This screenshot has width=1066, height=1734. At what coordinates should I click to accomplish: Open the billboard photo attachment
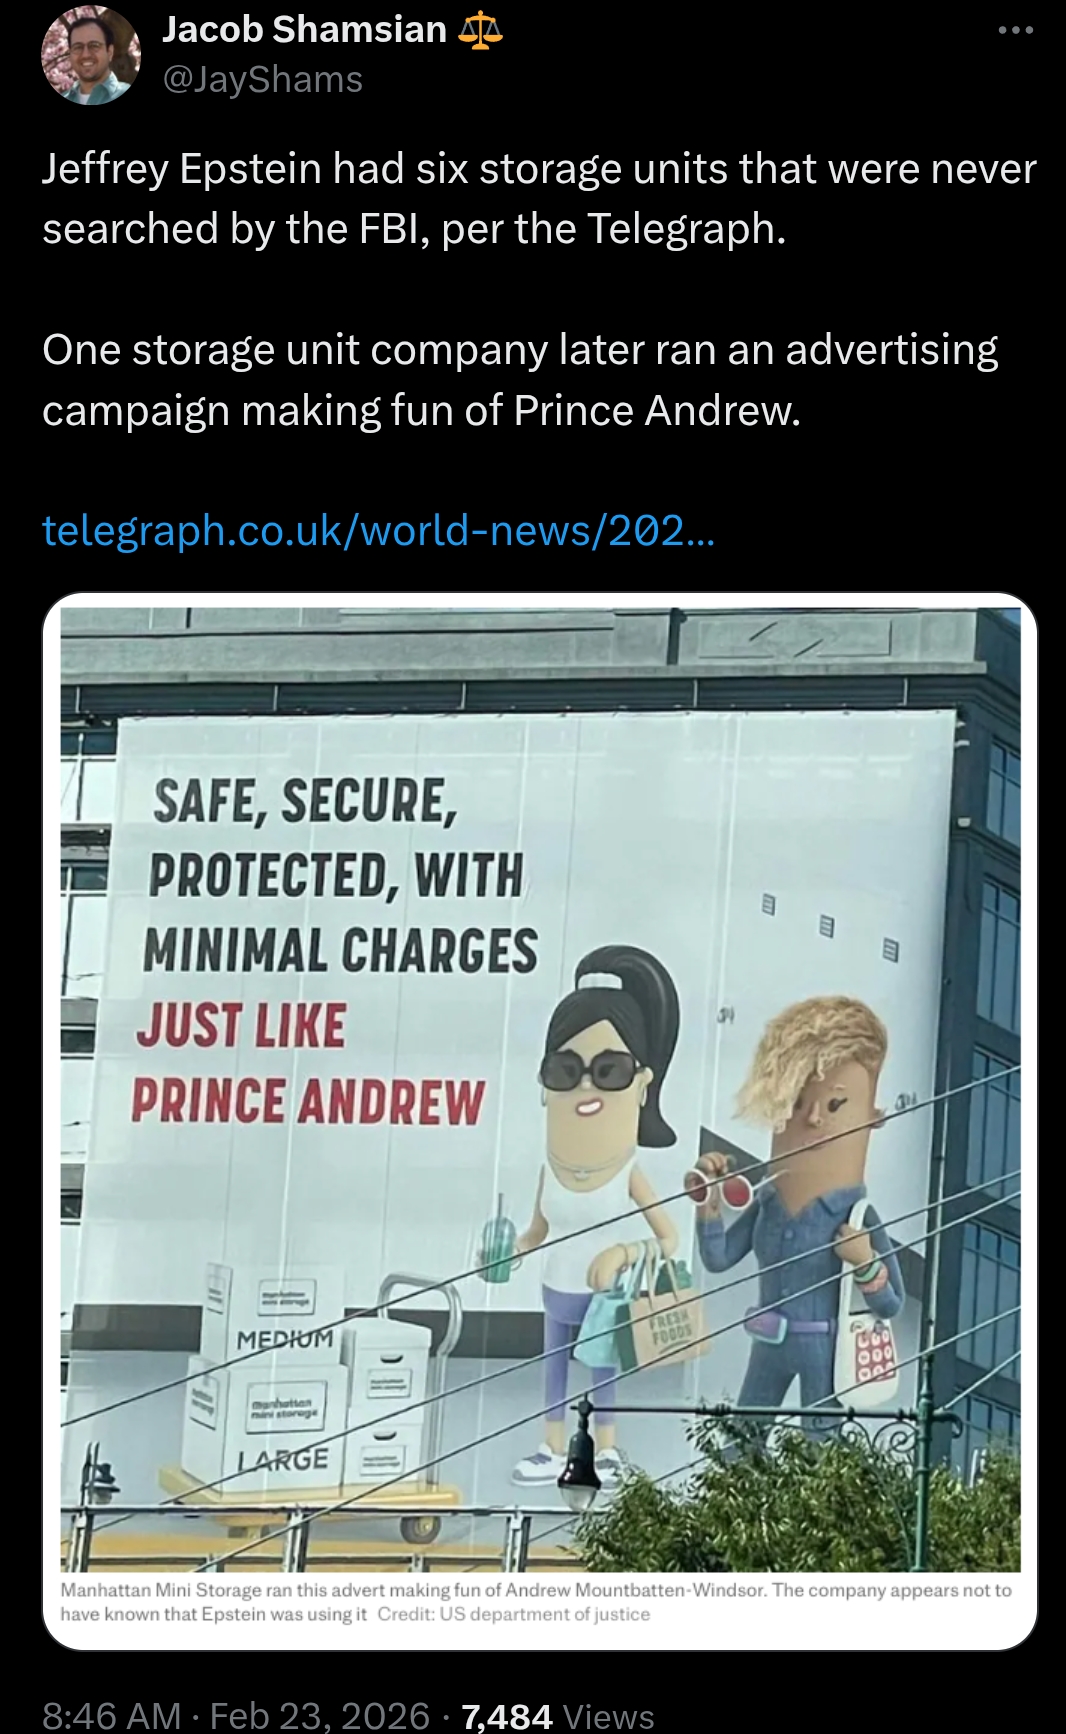[540, 1089]
